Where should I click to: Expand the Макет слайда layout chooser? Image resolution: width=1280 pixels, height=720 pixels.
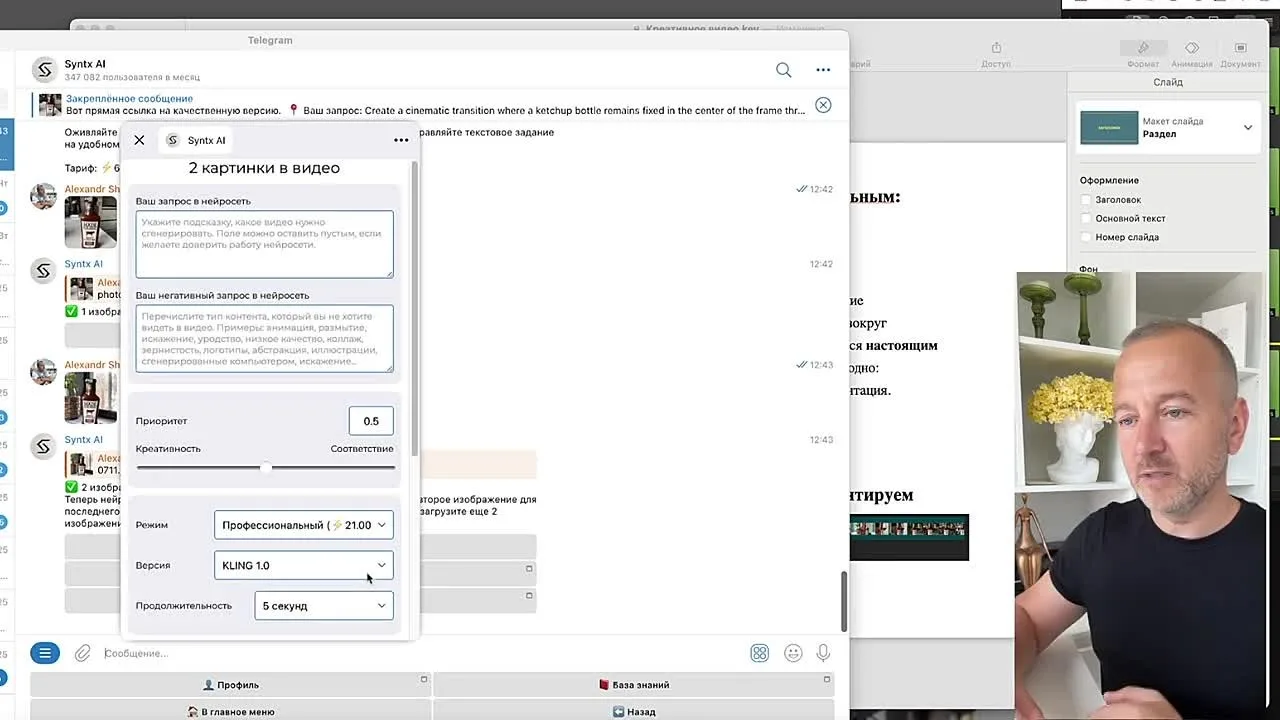(x=1248, y=127)
